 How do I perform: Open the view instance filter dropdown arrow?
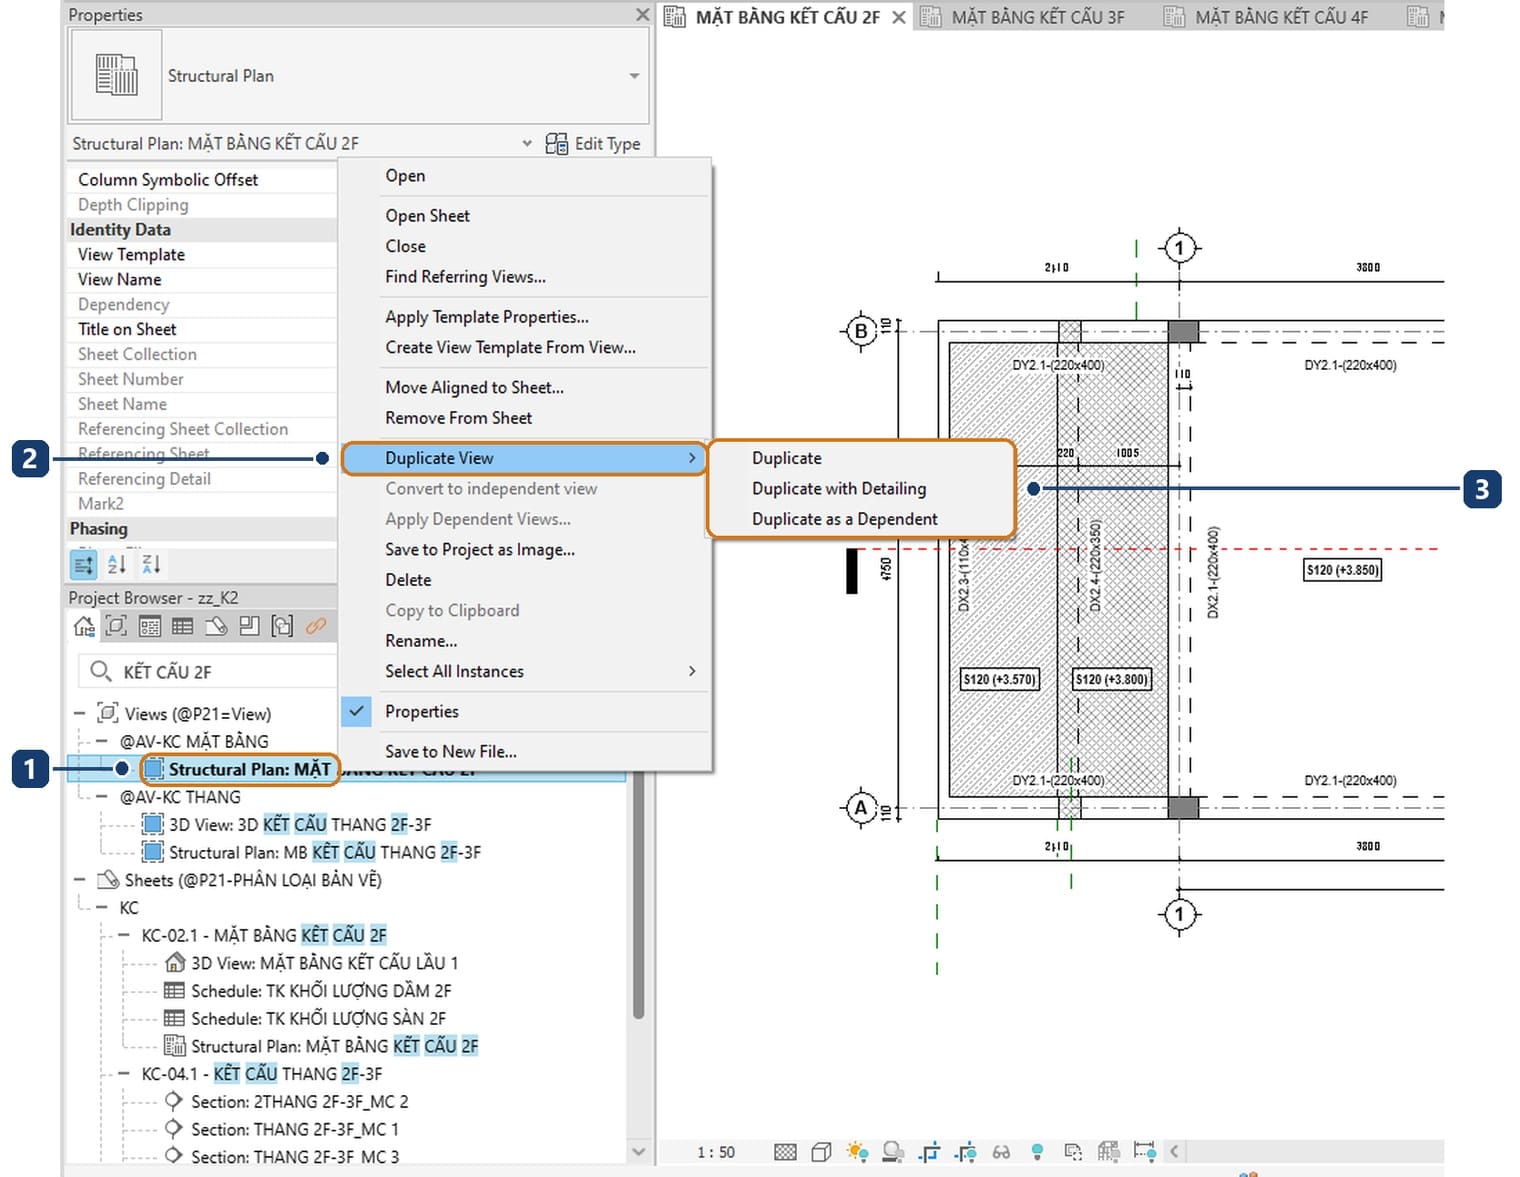527,143
